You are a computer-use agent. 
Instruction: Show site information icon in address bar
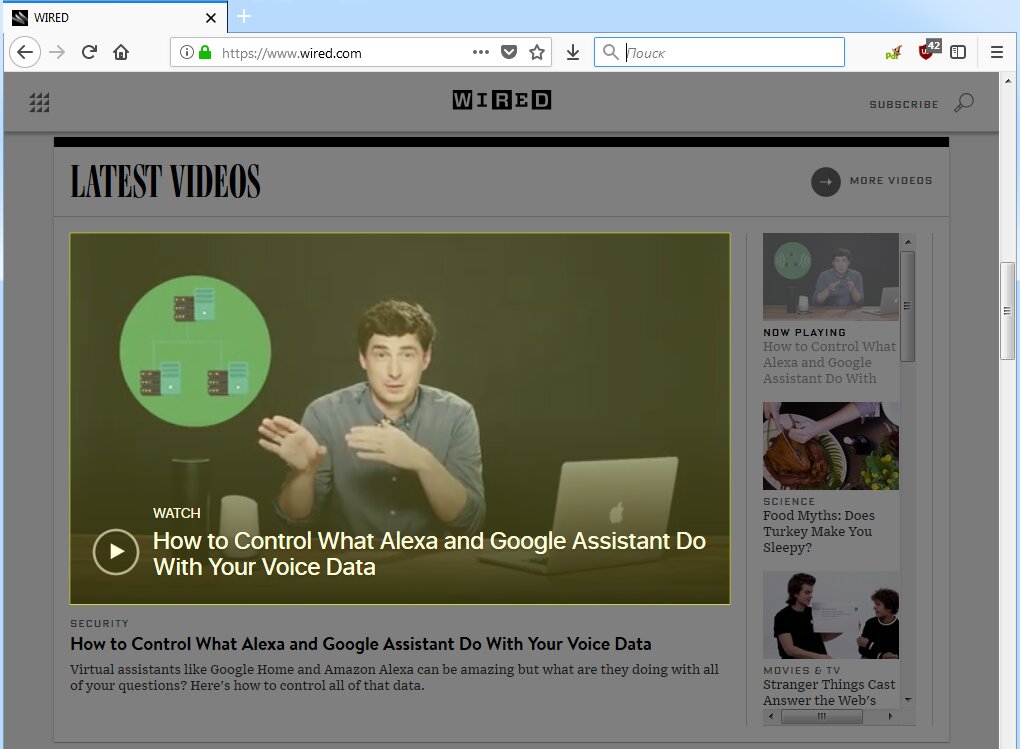187,52
